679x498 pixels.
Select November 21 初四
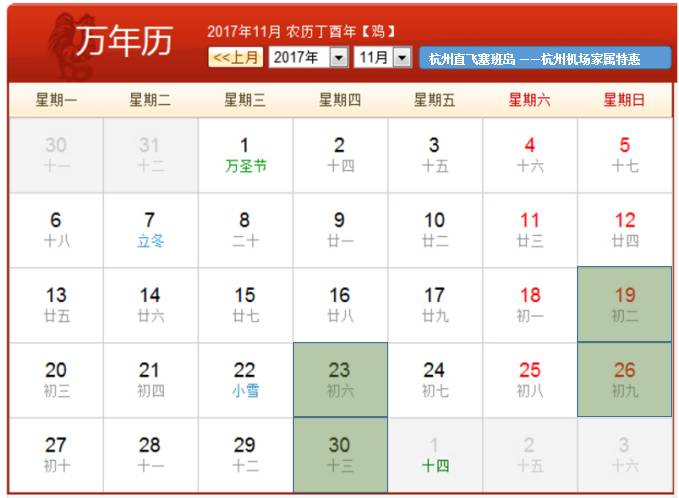click(151, 380)
